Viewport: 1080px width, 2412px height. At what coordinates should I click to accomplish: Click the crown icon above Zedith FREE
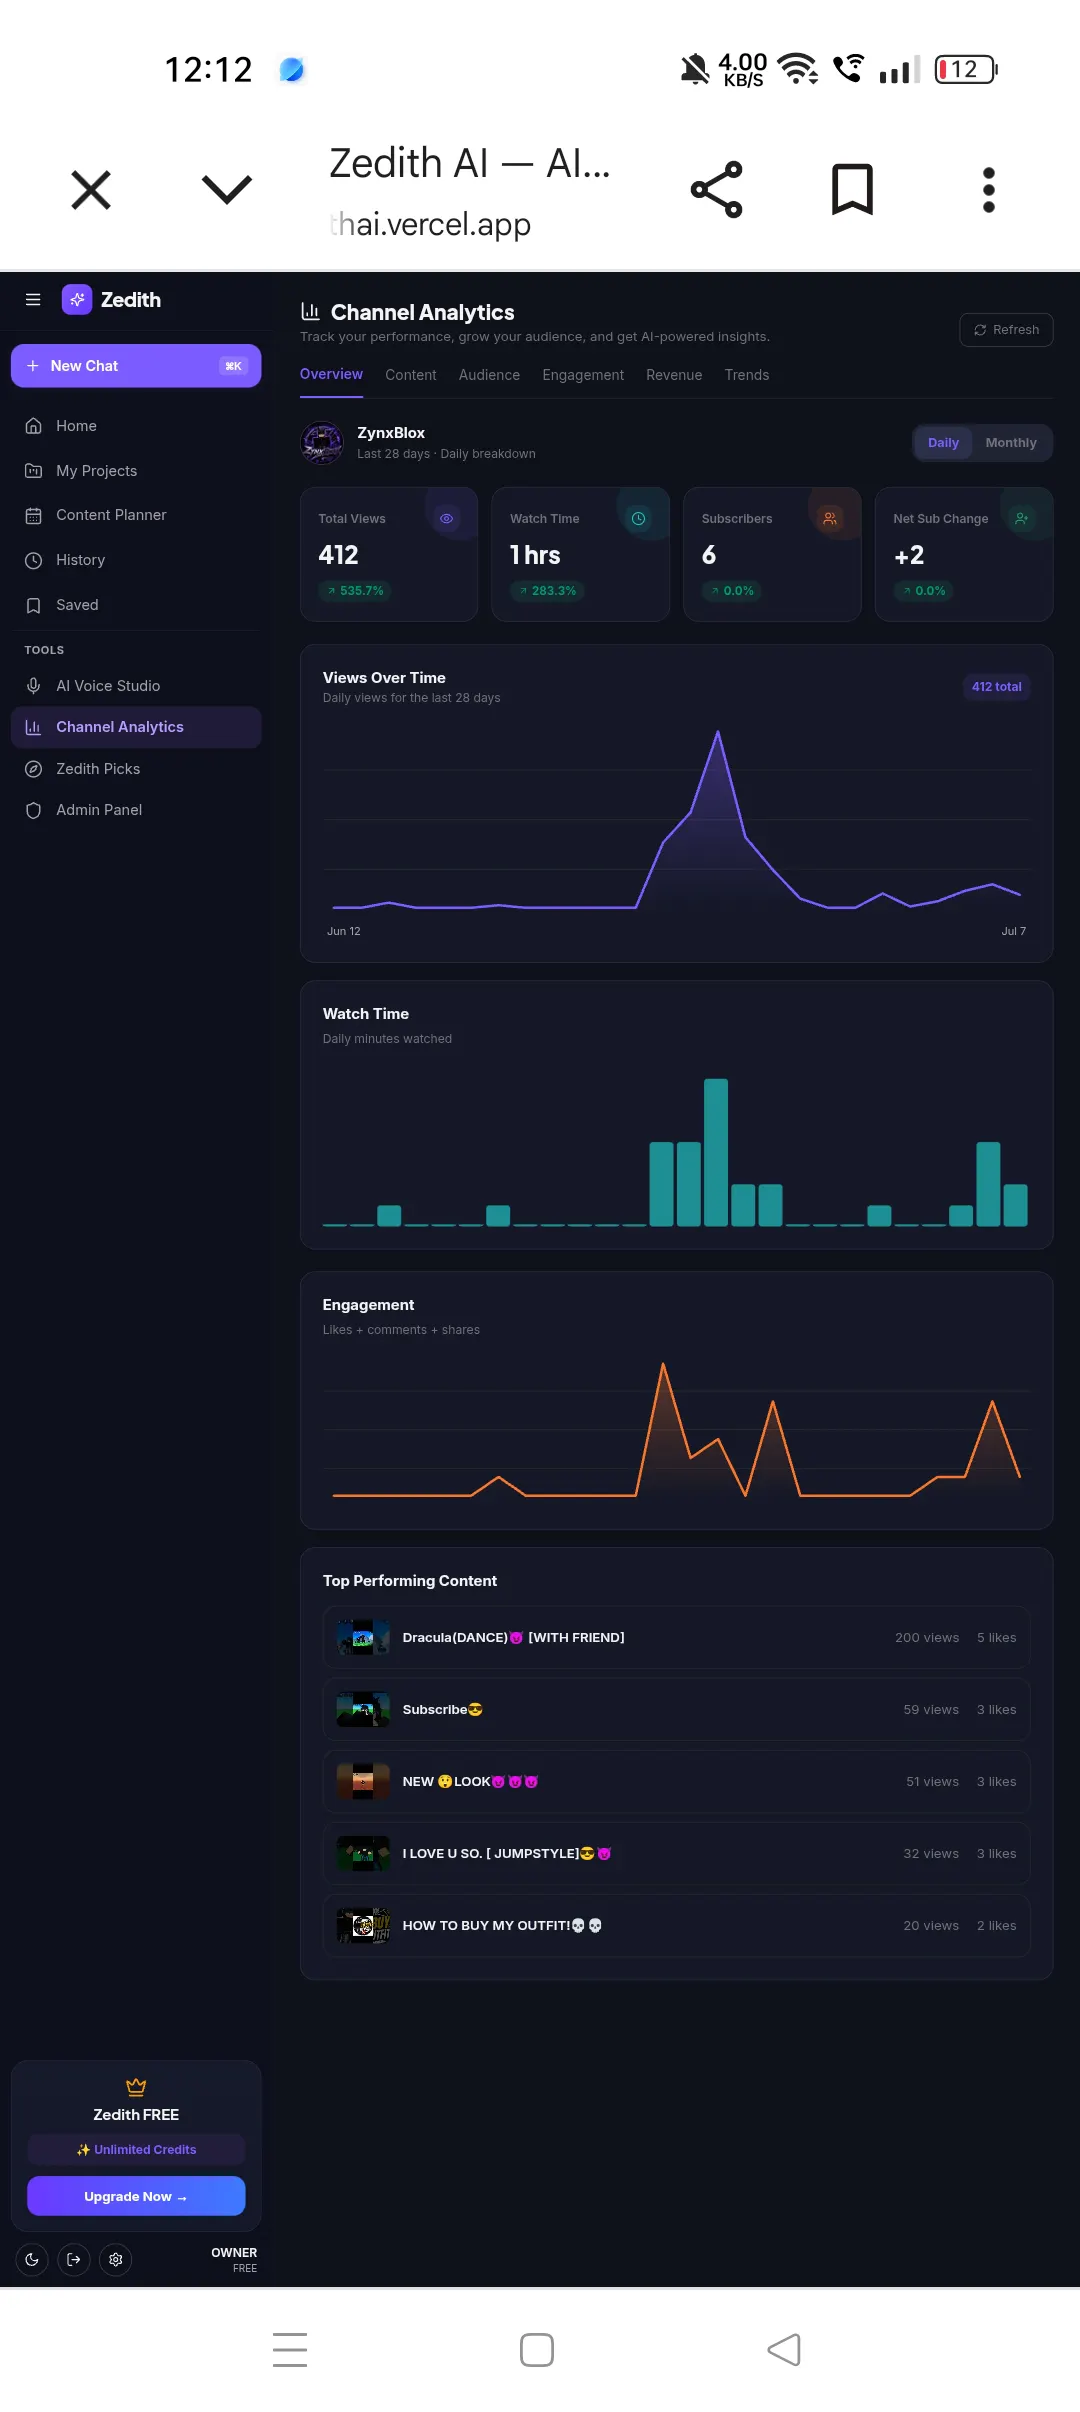136,2086
